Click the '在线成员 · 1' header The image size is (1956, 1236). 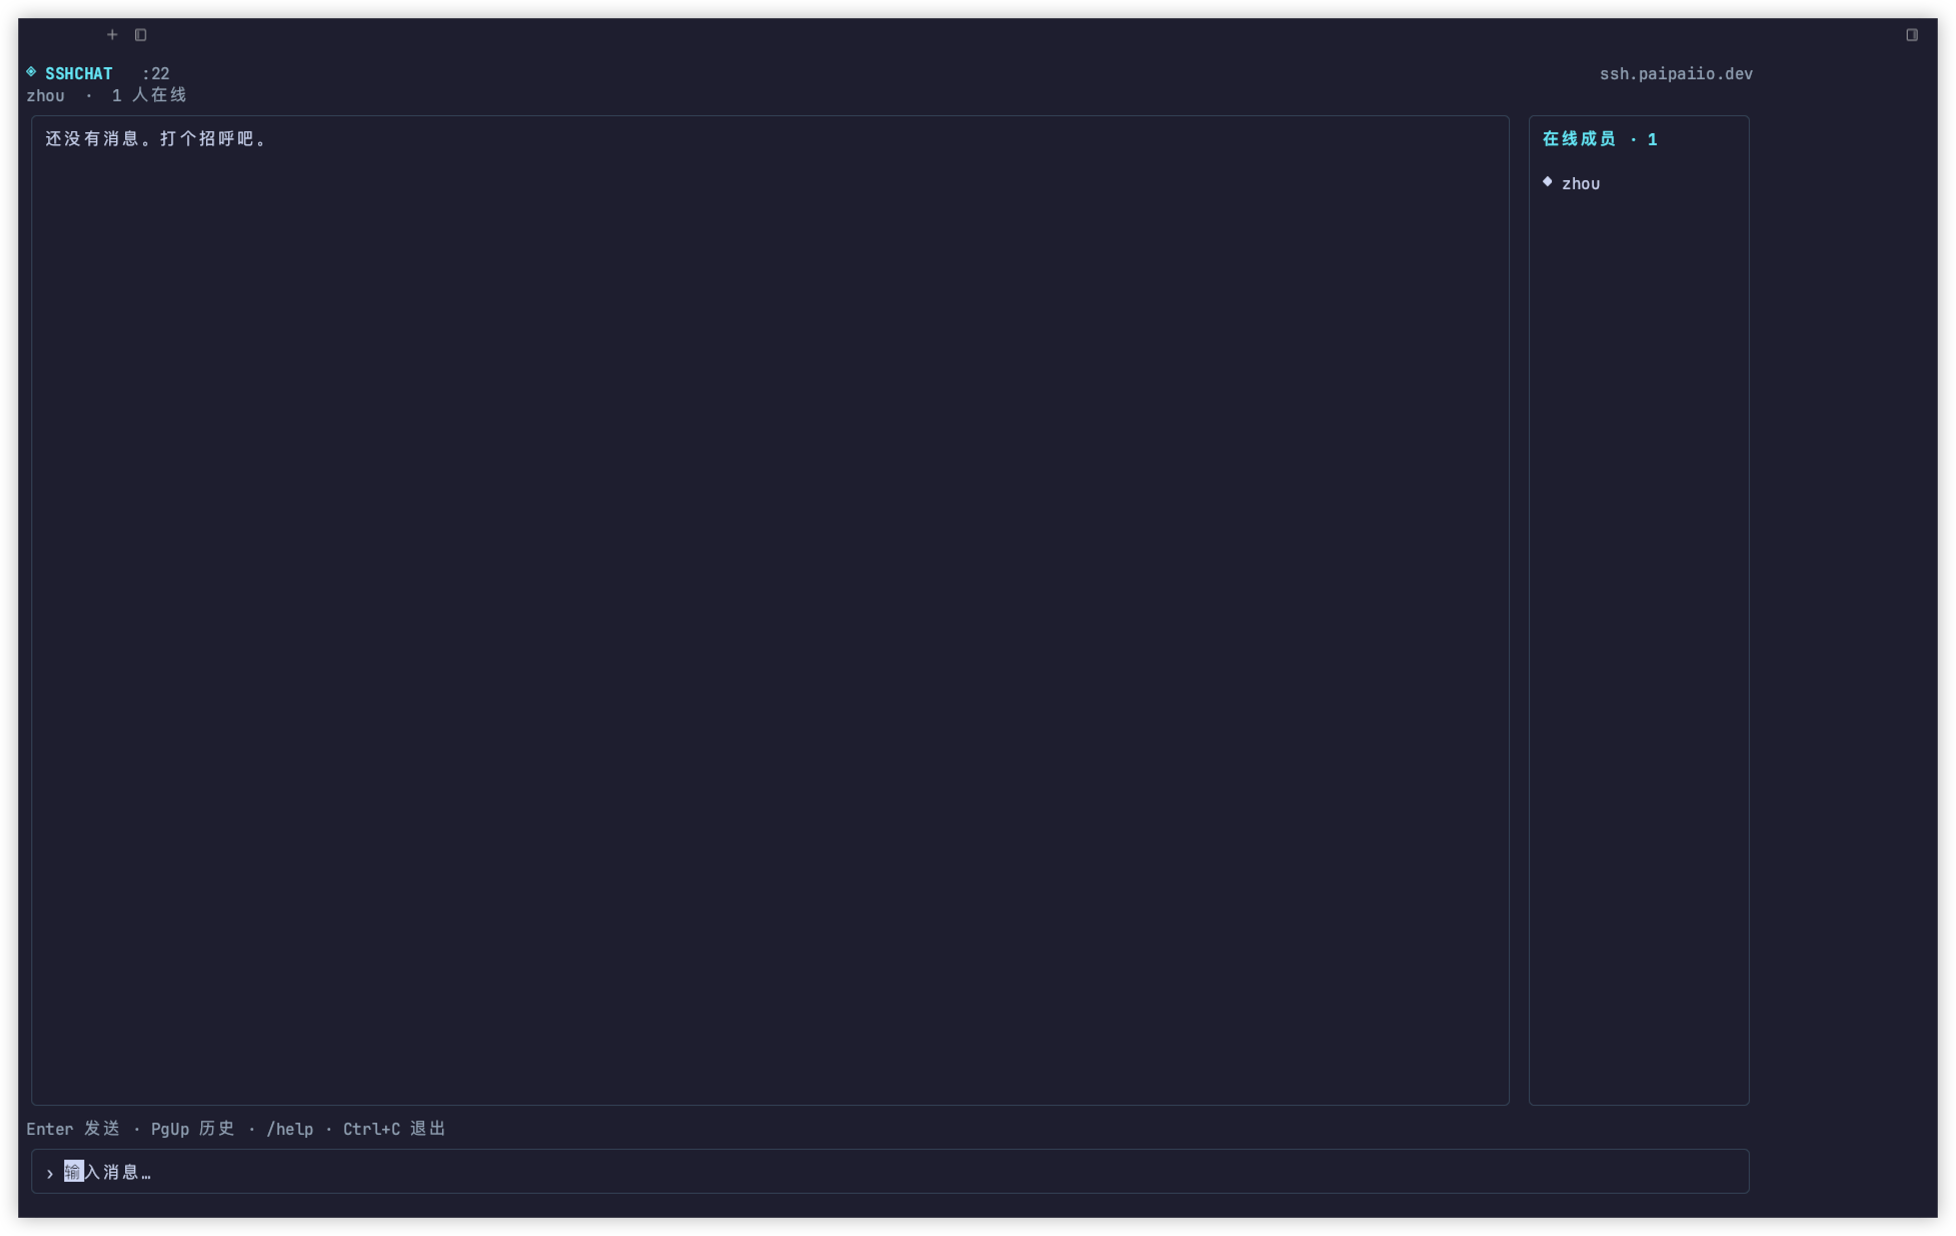coord(1599,139)
